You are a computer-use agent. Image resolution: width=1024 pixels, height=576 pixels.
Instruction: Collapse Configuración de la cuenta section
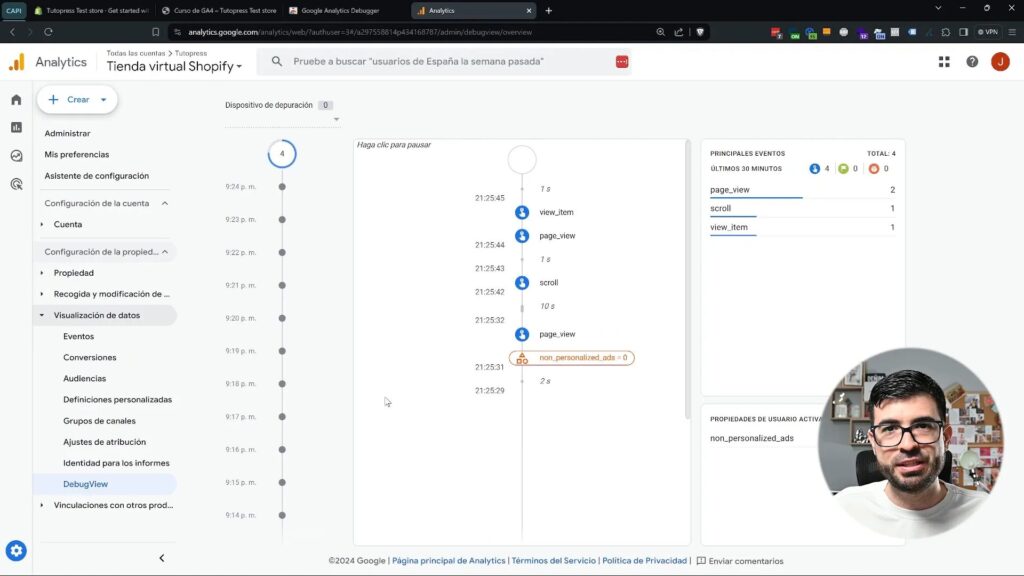coord(165,203)
